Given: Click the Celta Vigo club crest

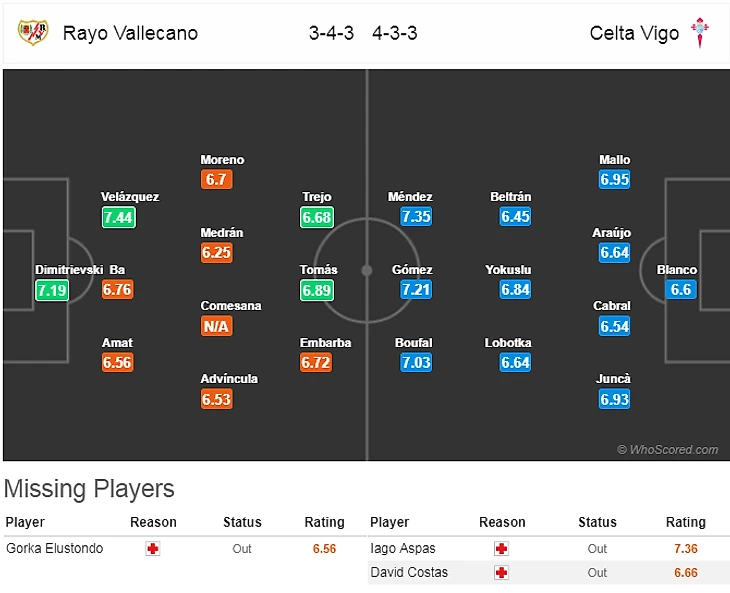Looking at the screenshot, I should pos(703,32).
